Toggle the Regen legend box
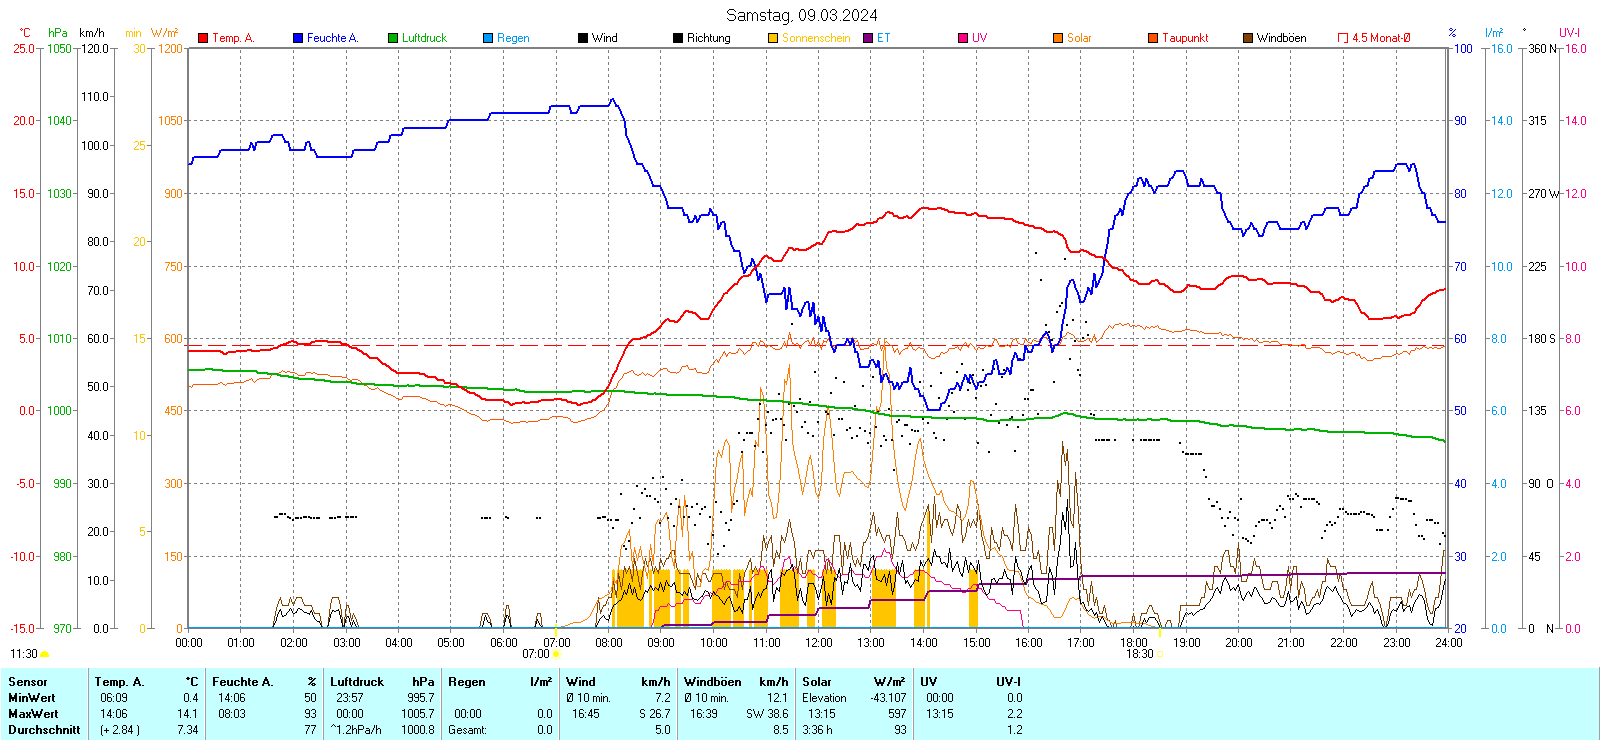 point(488,38)
